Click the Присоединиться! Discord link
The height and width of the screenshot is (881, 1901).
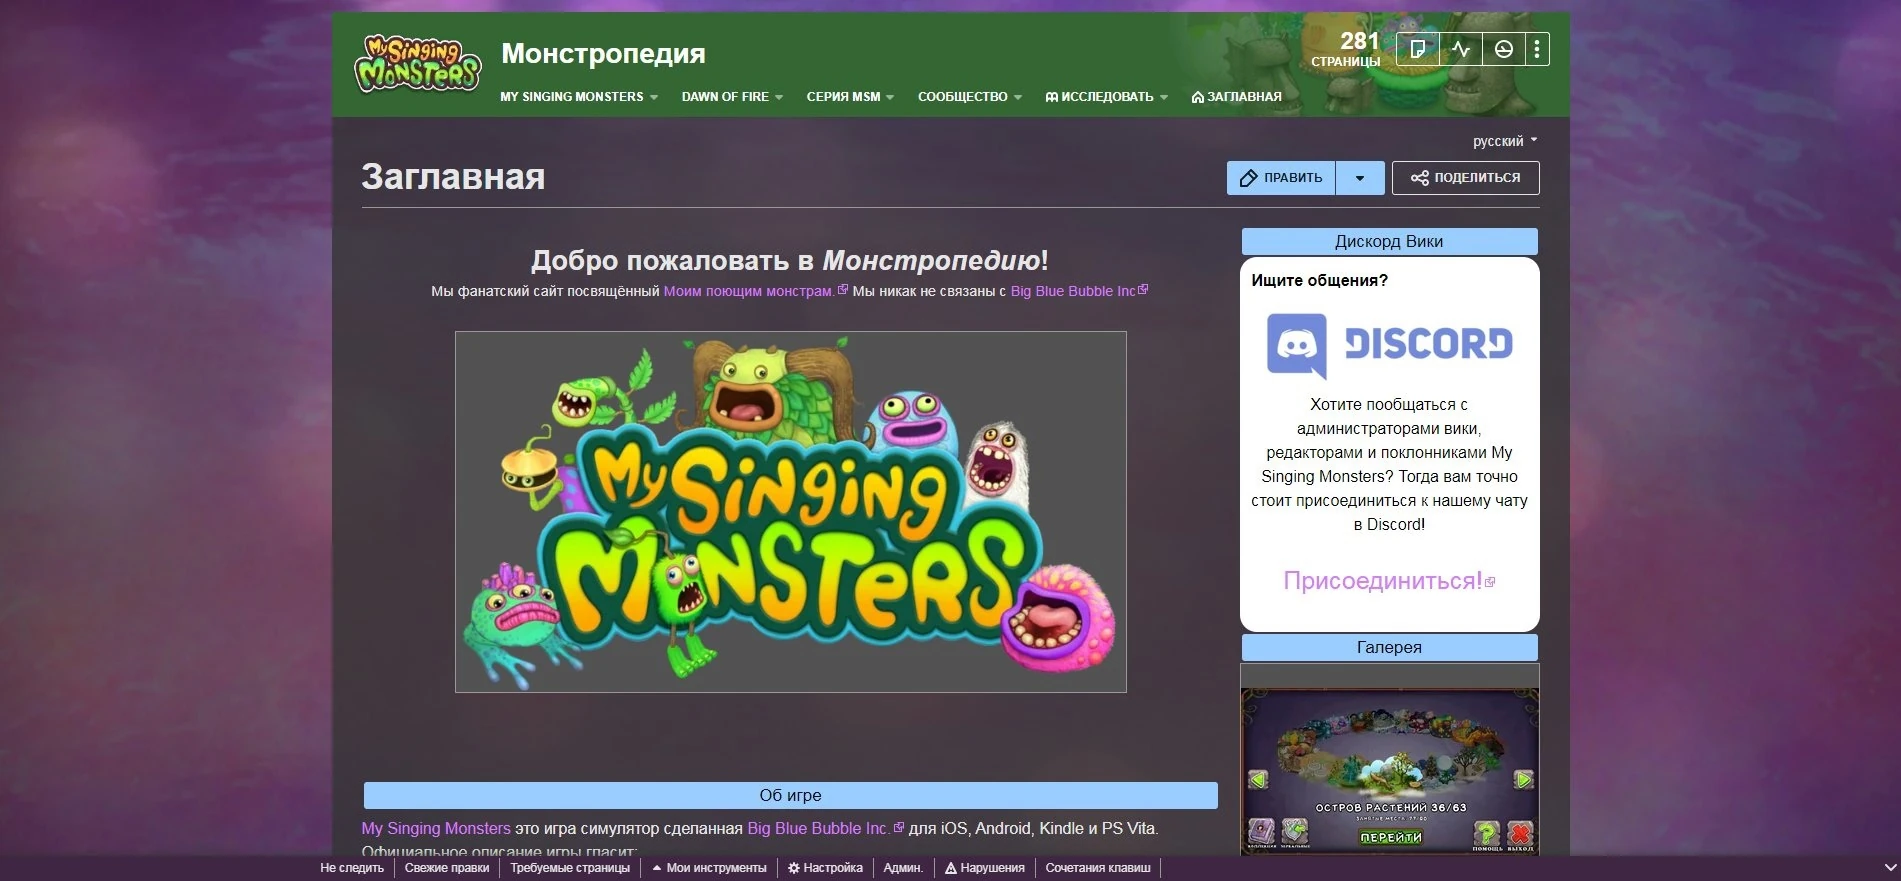tap(1389, 581)
